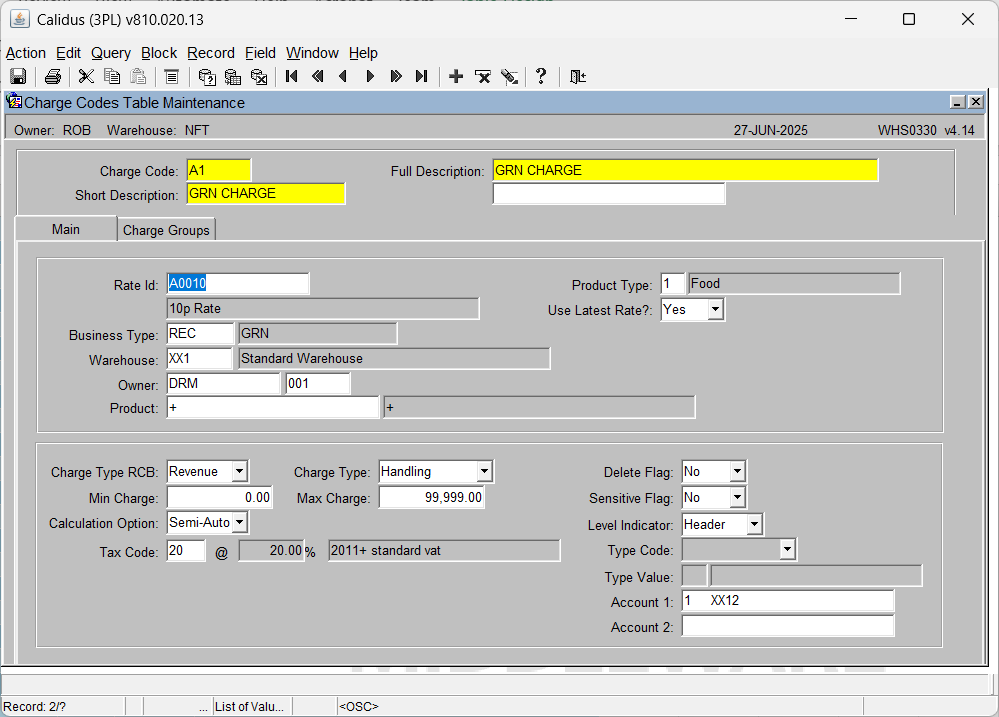Click the Owner sub-code field 001

click(x=318, y=384)
